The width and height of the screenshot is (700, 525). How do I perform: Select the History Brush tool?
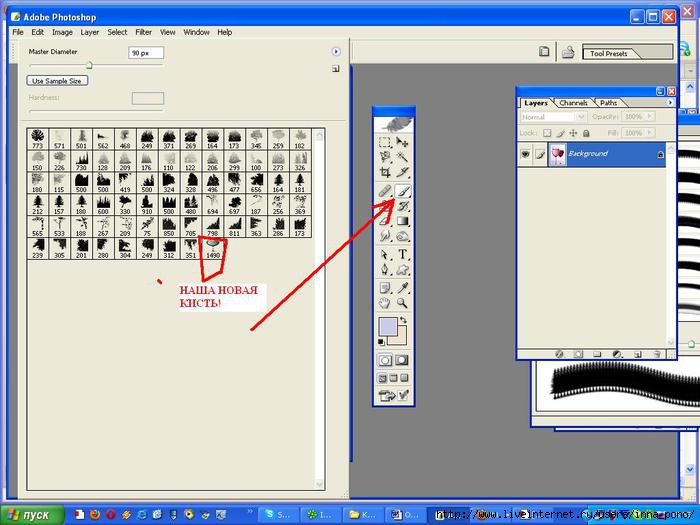click(402, 206)
